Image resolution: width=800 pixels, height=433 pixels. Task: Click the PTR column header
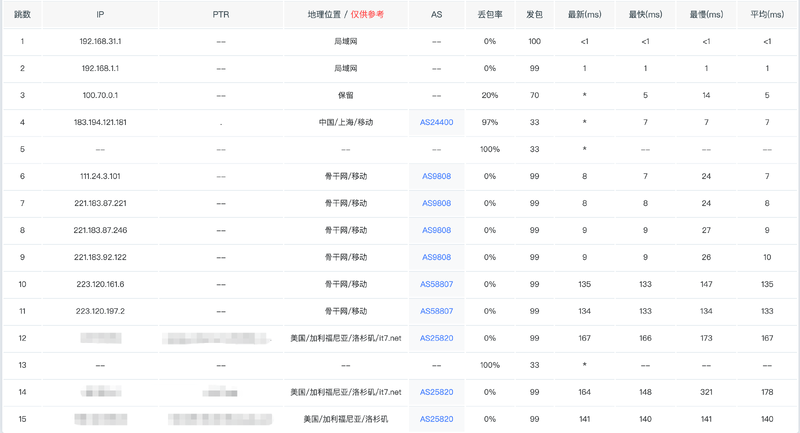coord(221,15)
